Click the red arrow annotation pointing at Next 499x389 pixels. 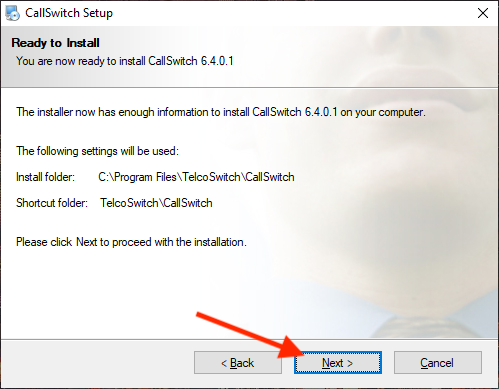point(250,335)
